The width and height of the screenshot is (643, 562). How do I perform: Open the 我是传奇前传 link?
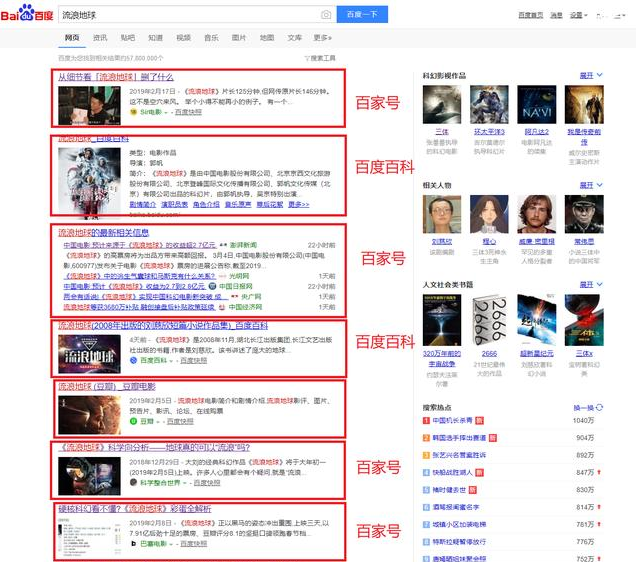pos(584,137)
